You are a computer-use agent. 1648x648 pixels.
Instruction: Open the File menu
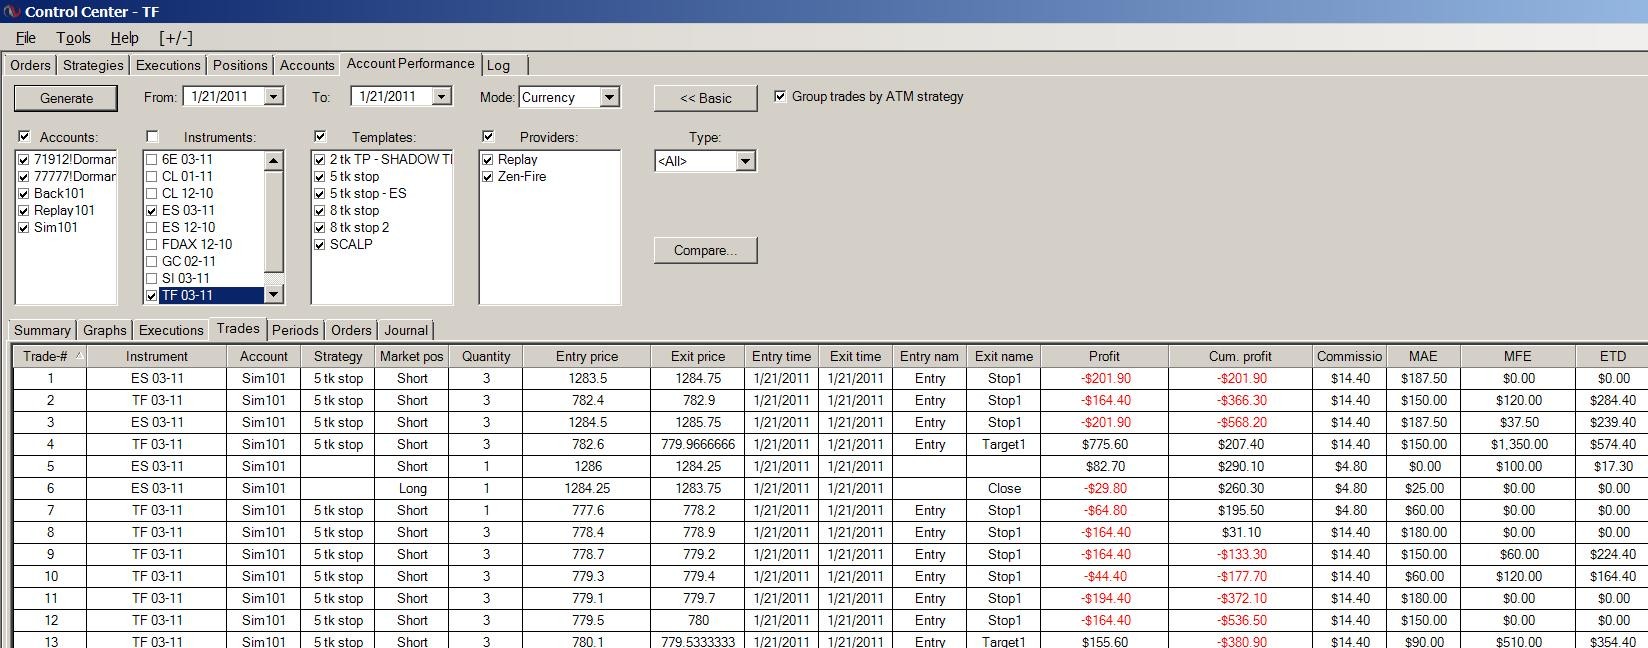click(26, 38)
